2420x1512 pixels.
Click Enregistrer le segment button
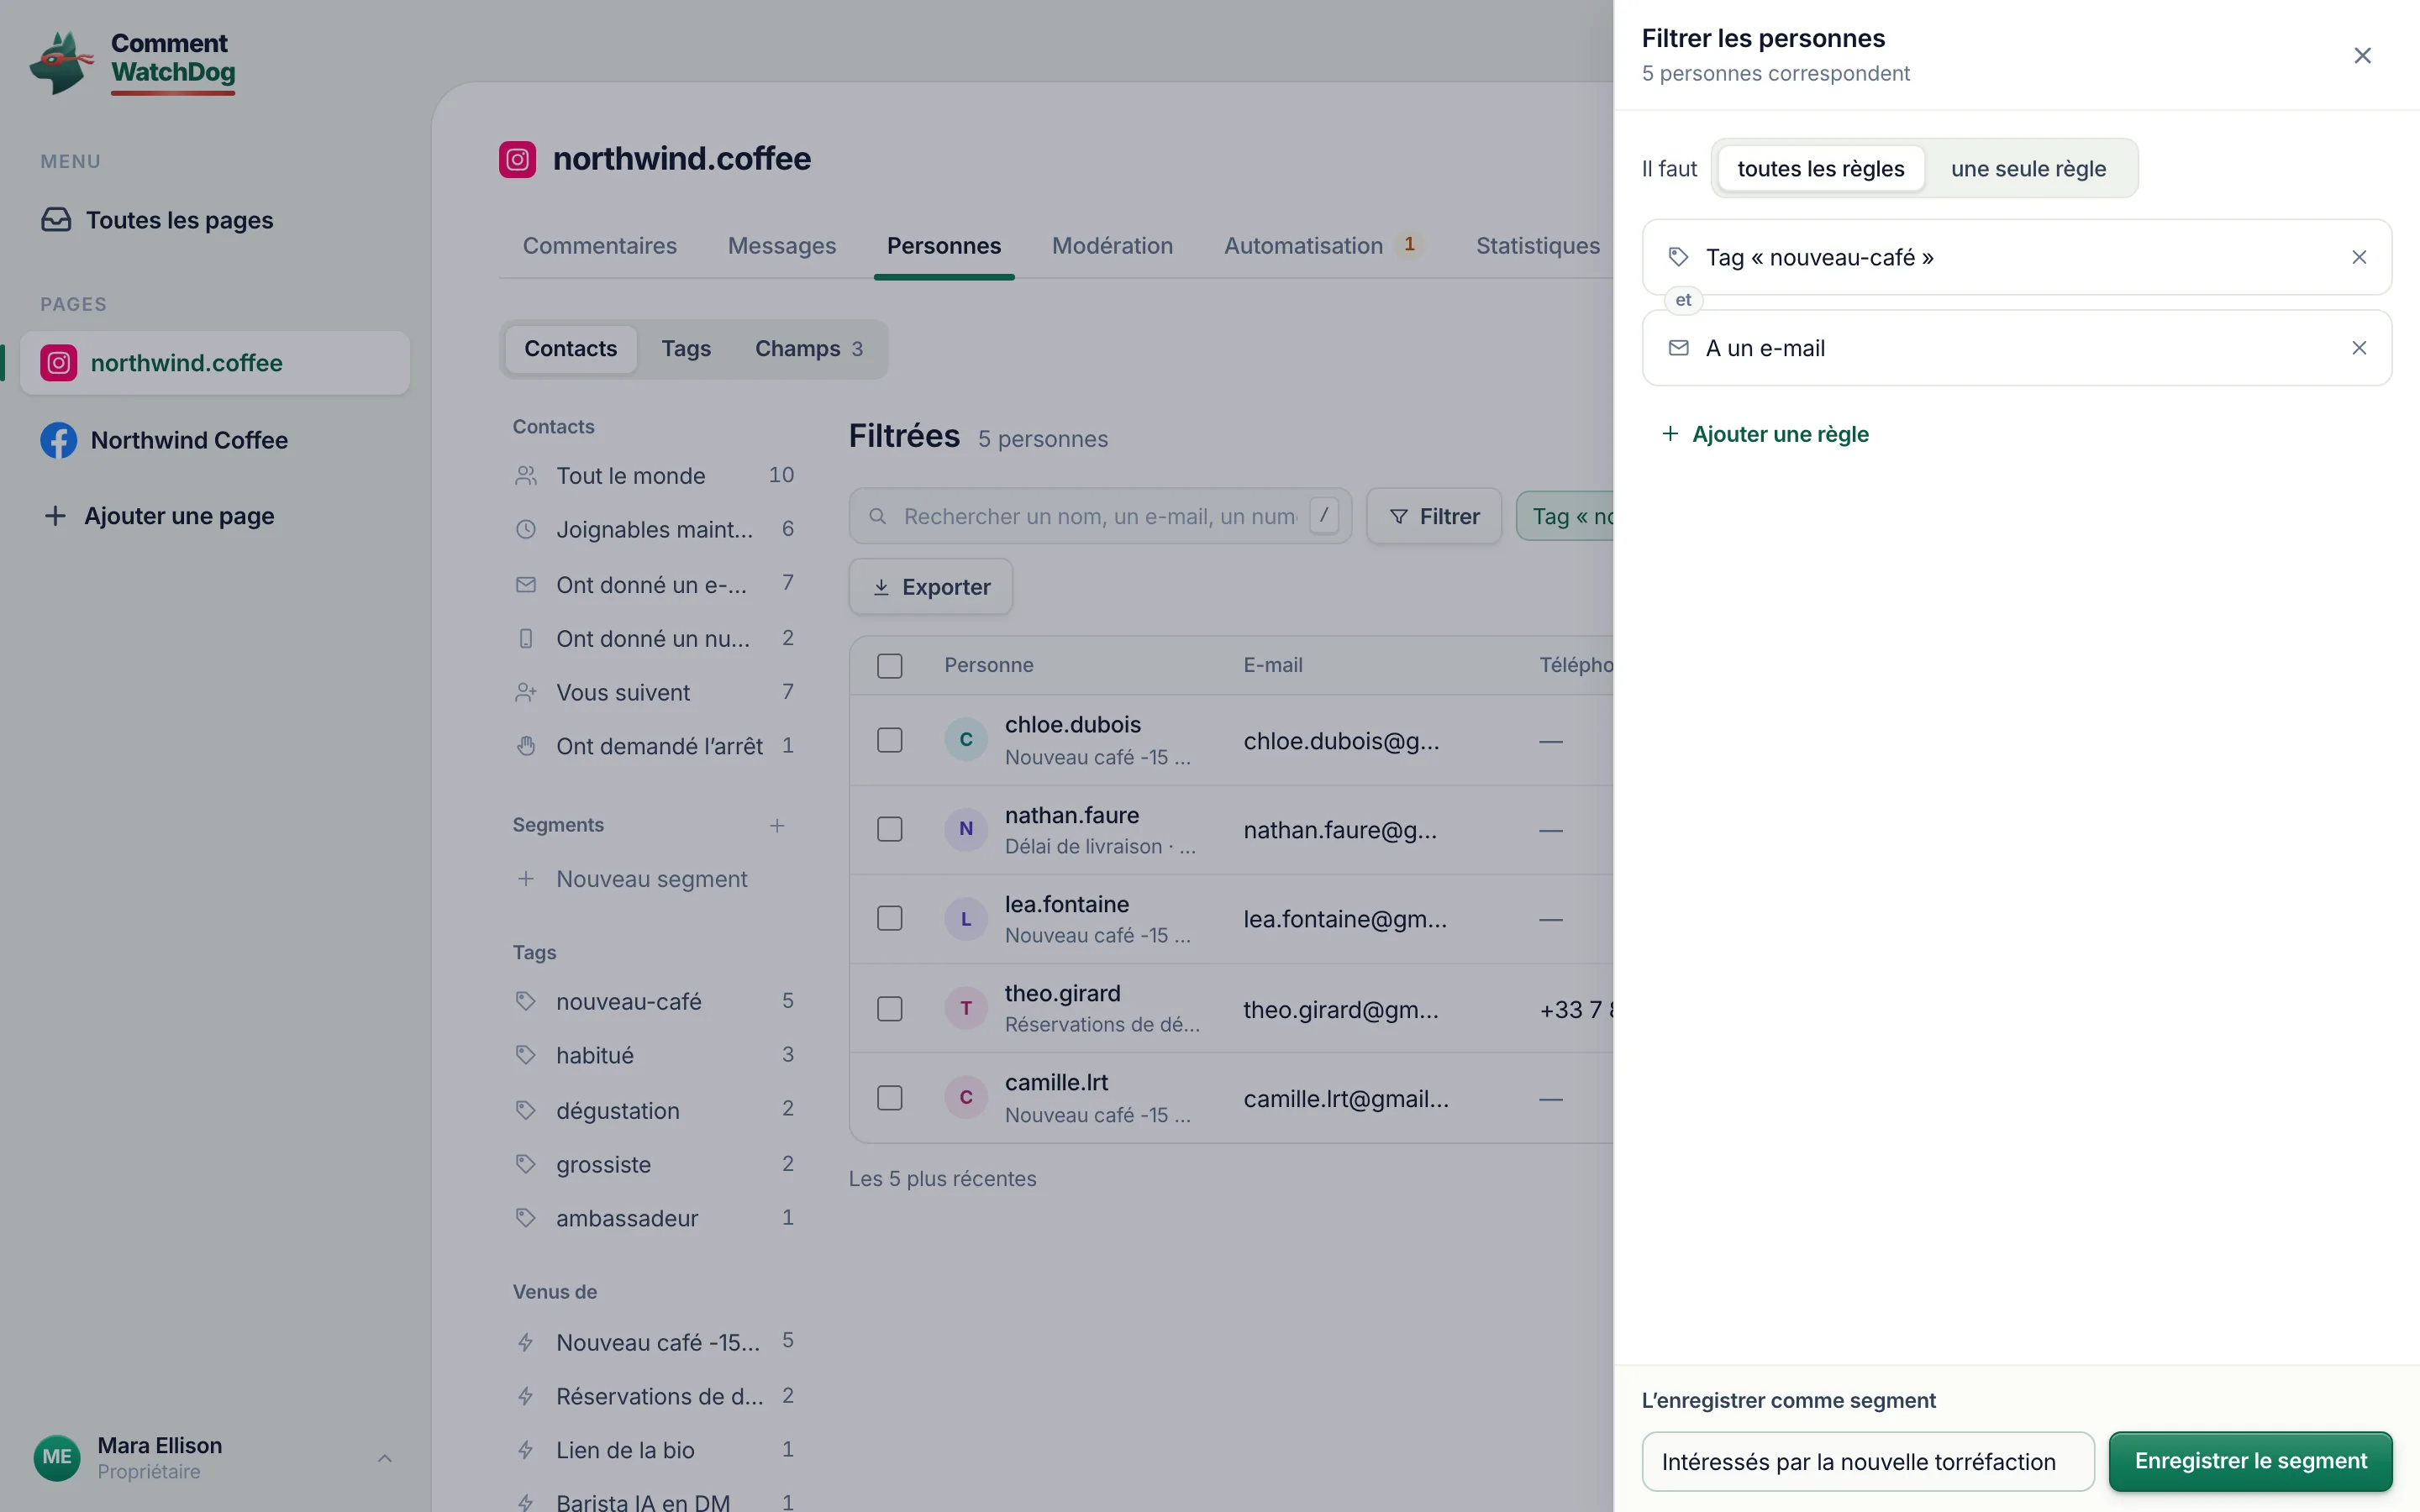click(2250, 1461)
